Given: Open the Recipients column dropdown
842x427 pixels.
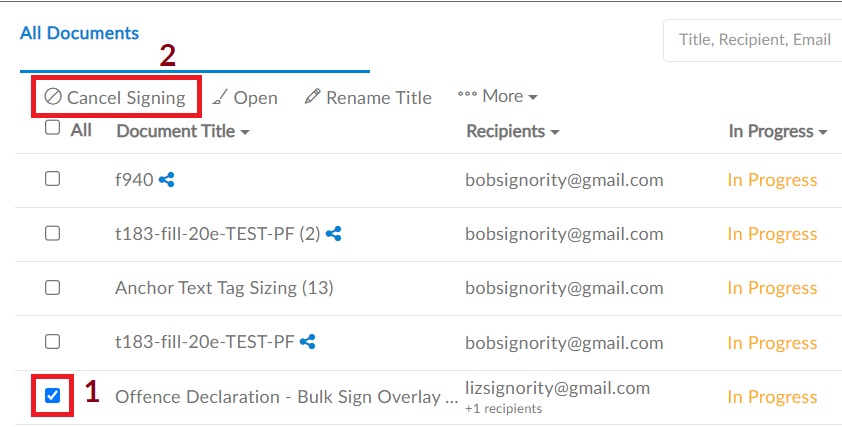Looking at the screenshot, I should pyautogui.click(x=513, y=131).
